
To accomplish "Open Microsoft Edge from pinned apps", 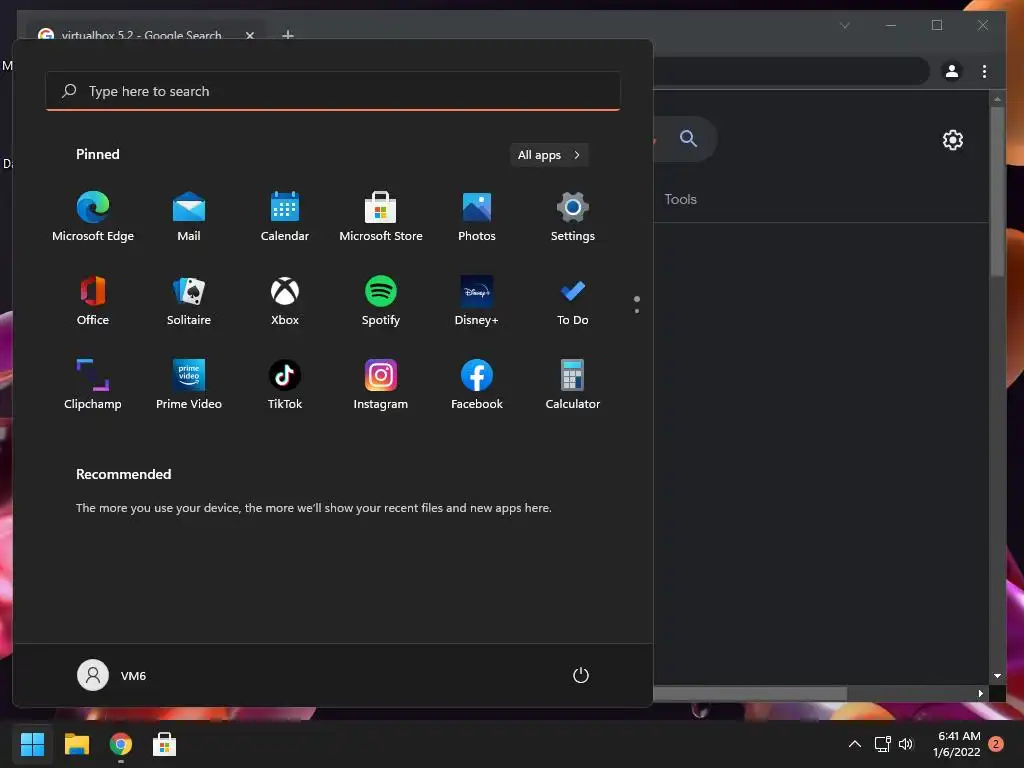I will pyautogui.click(x=93, y=217).
